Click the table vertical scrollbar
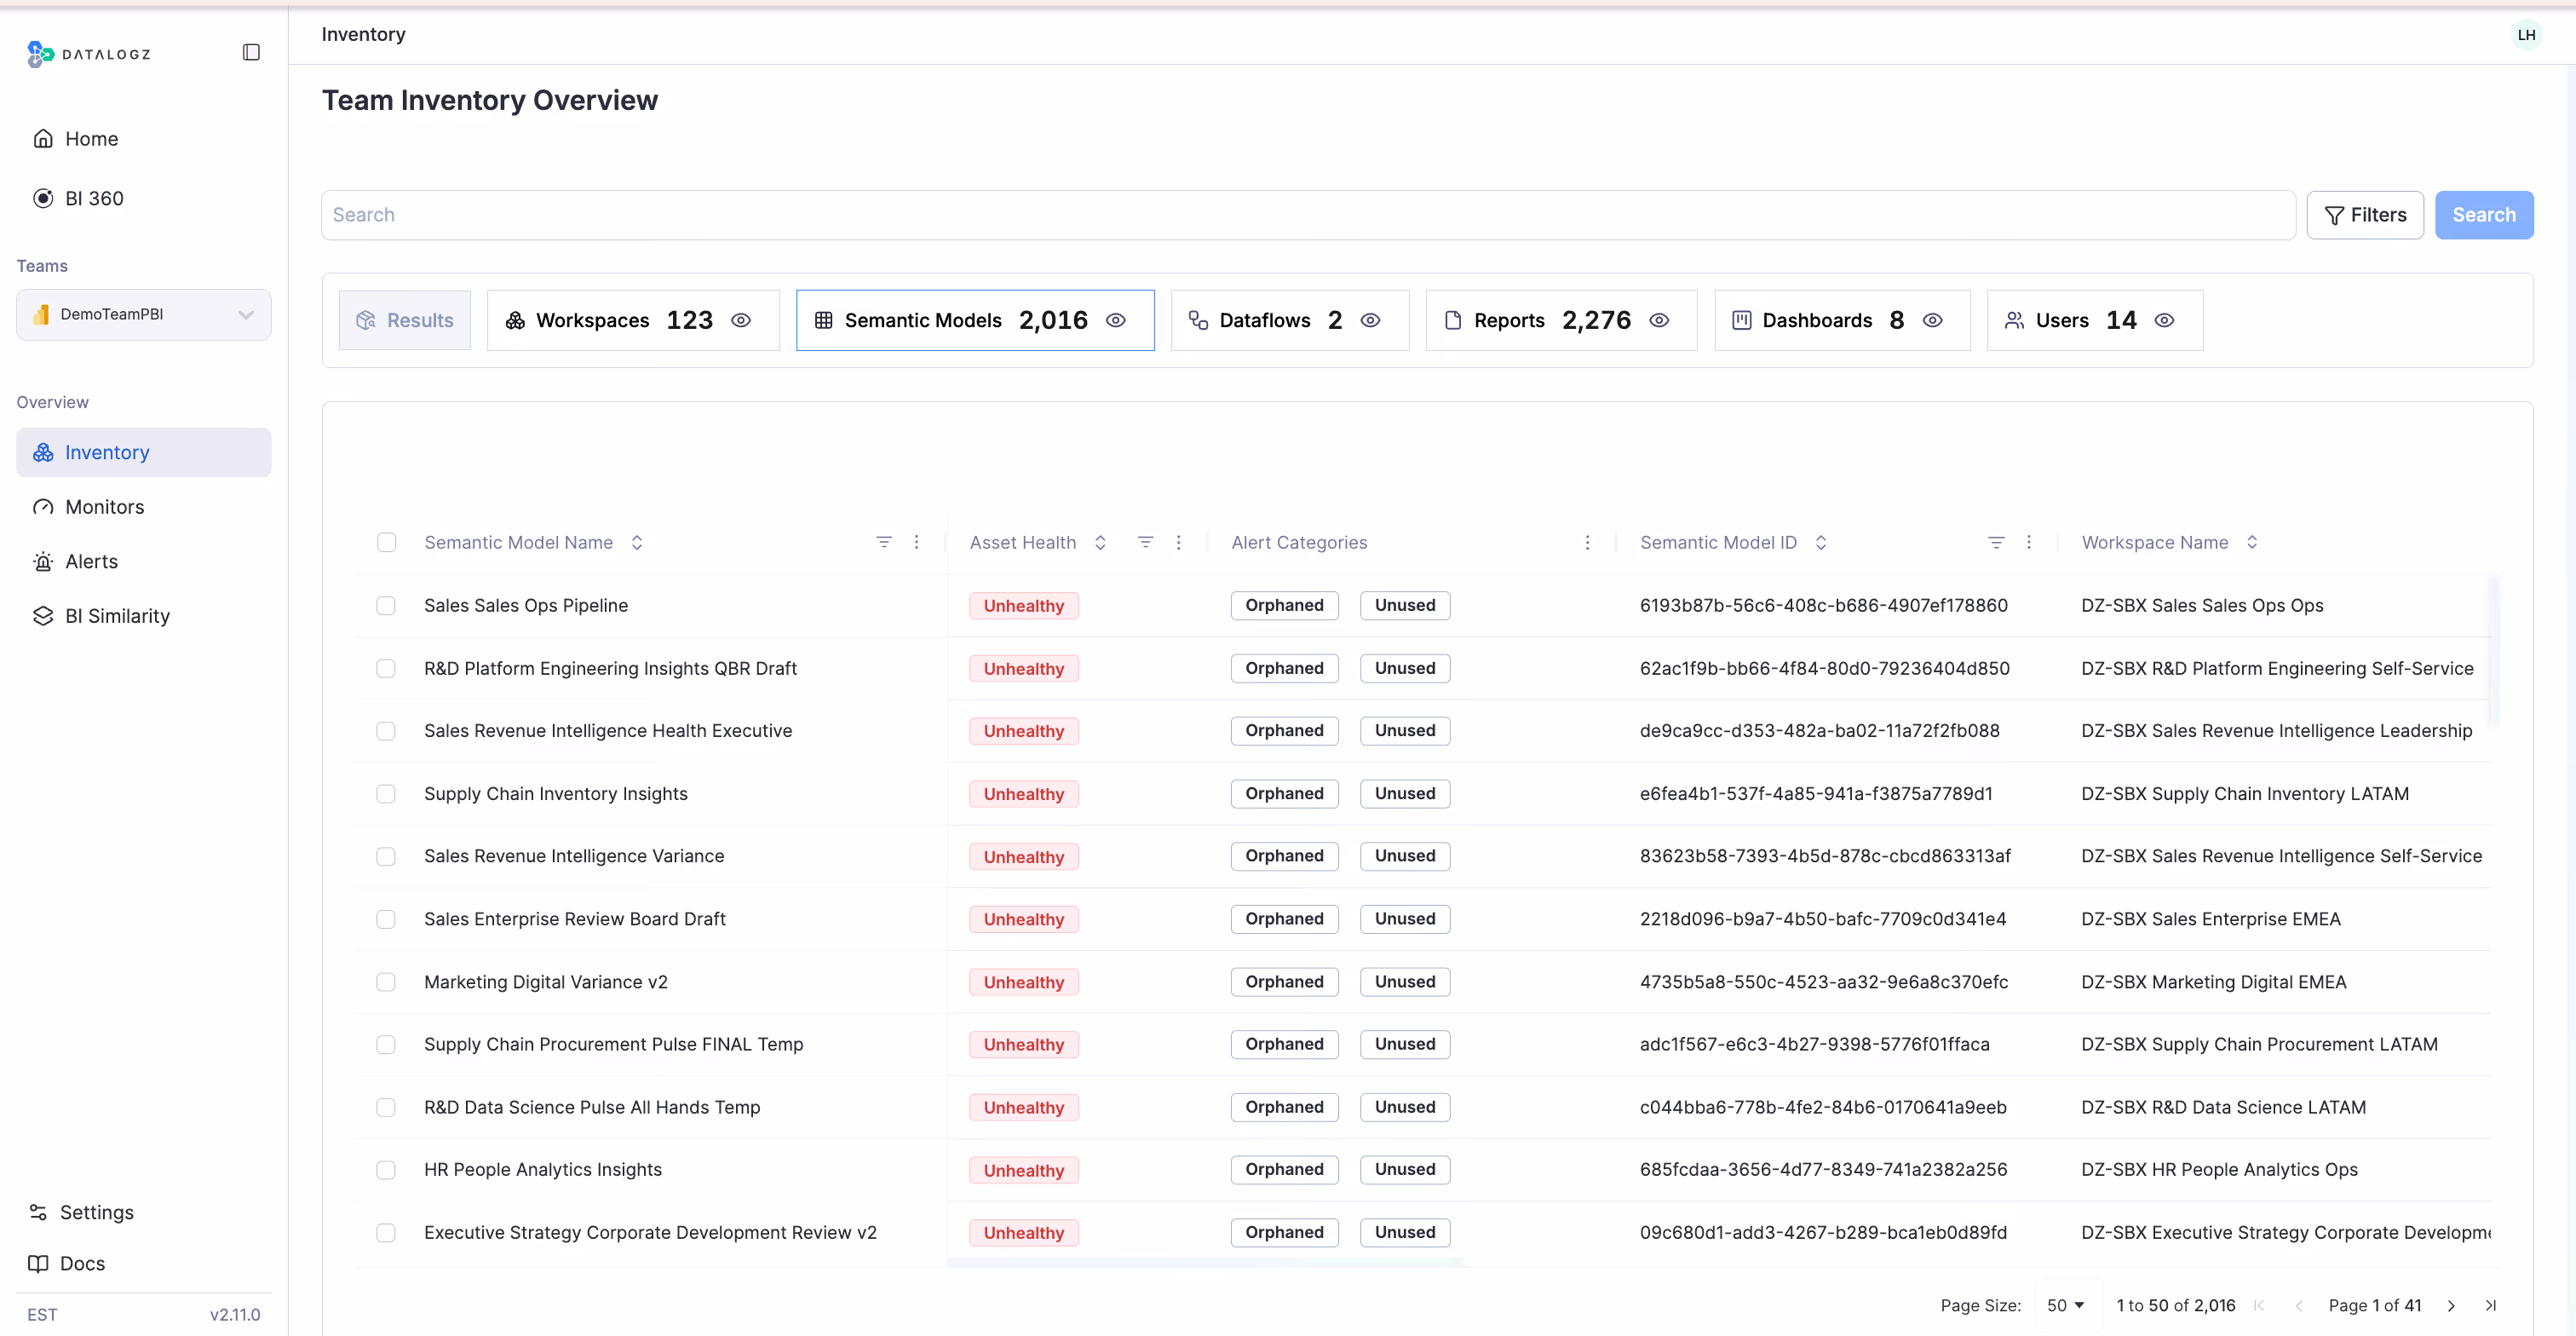Screen dimensions: 2576x1336 pos(2495,650)
